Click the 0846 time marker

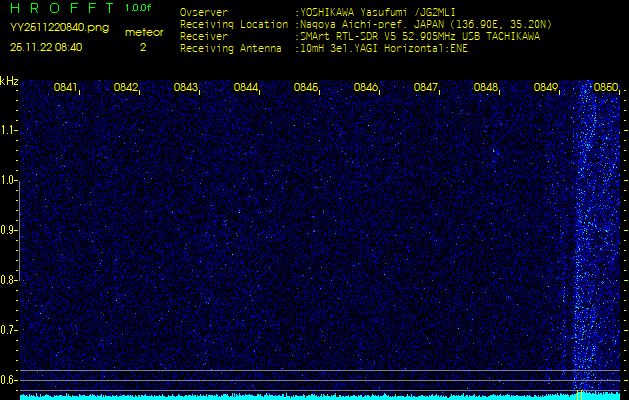[366, 87]
